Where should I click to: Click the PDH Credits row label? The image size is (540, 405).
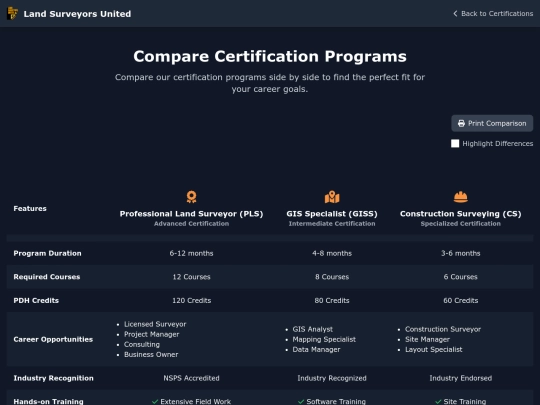click(36, 301)
